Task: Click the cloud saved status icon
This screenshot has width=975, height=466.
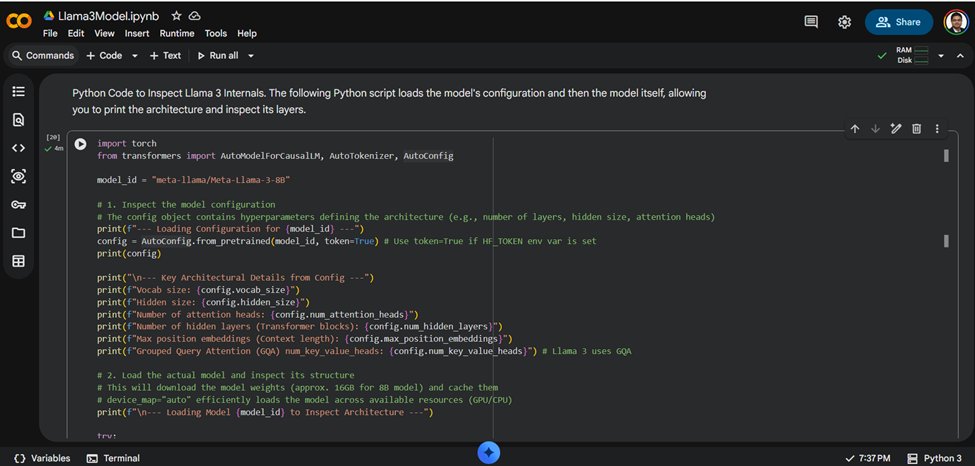Action: 195,16
